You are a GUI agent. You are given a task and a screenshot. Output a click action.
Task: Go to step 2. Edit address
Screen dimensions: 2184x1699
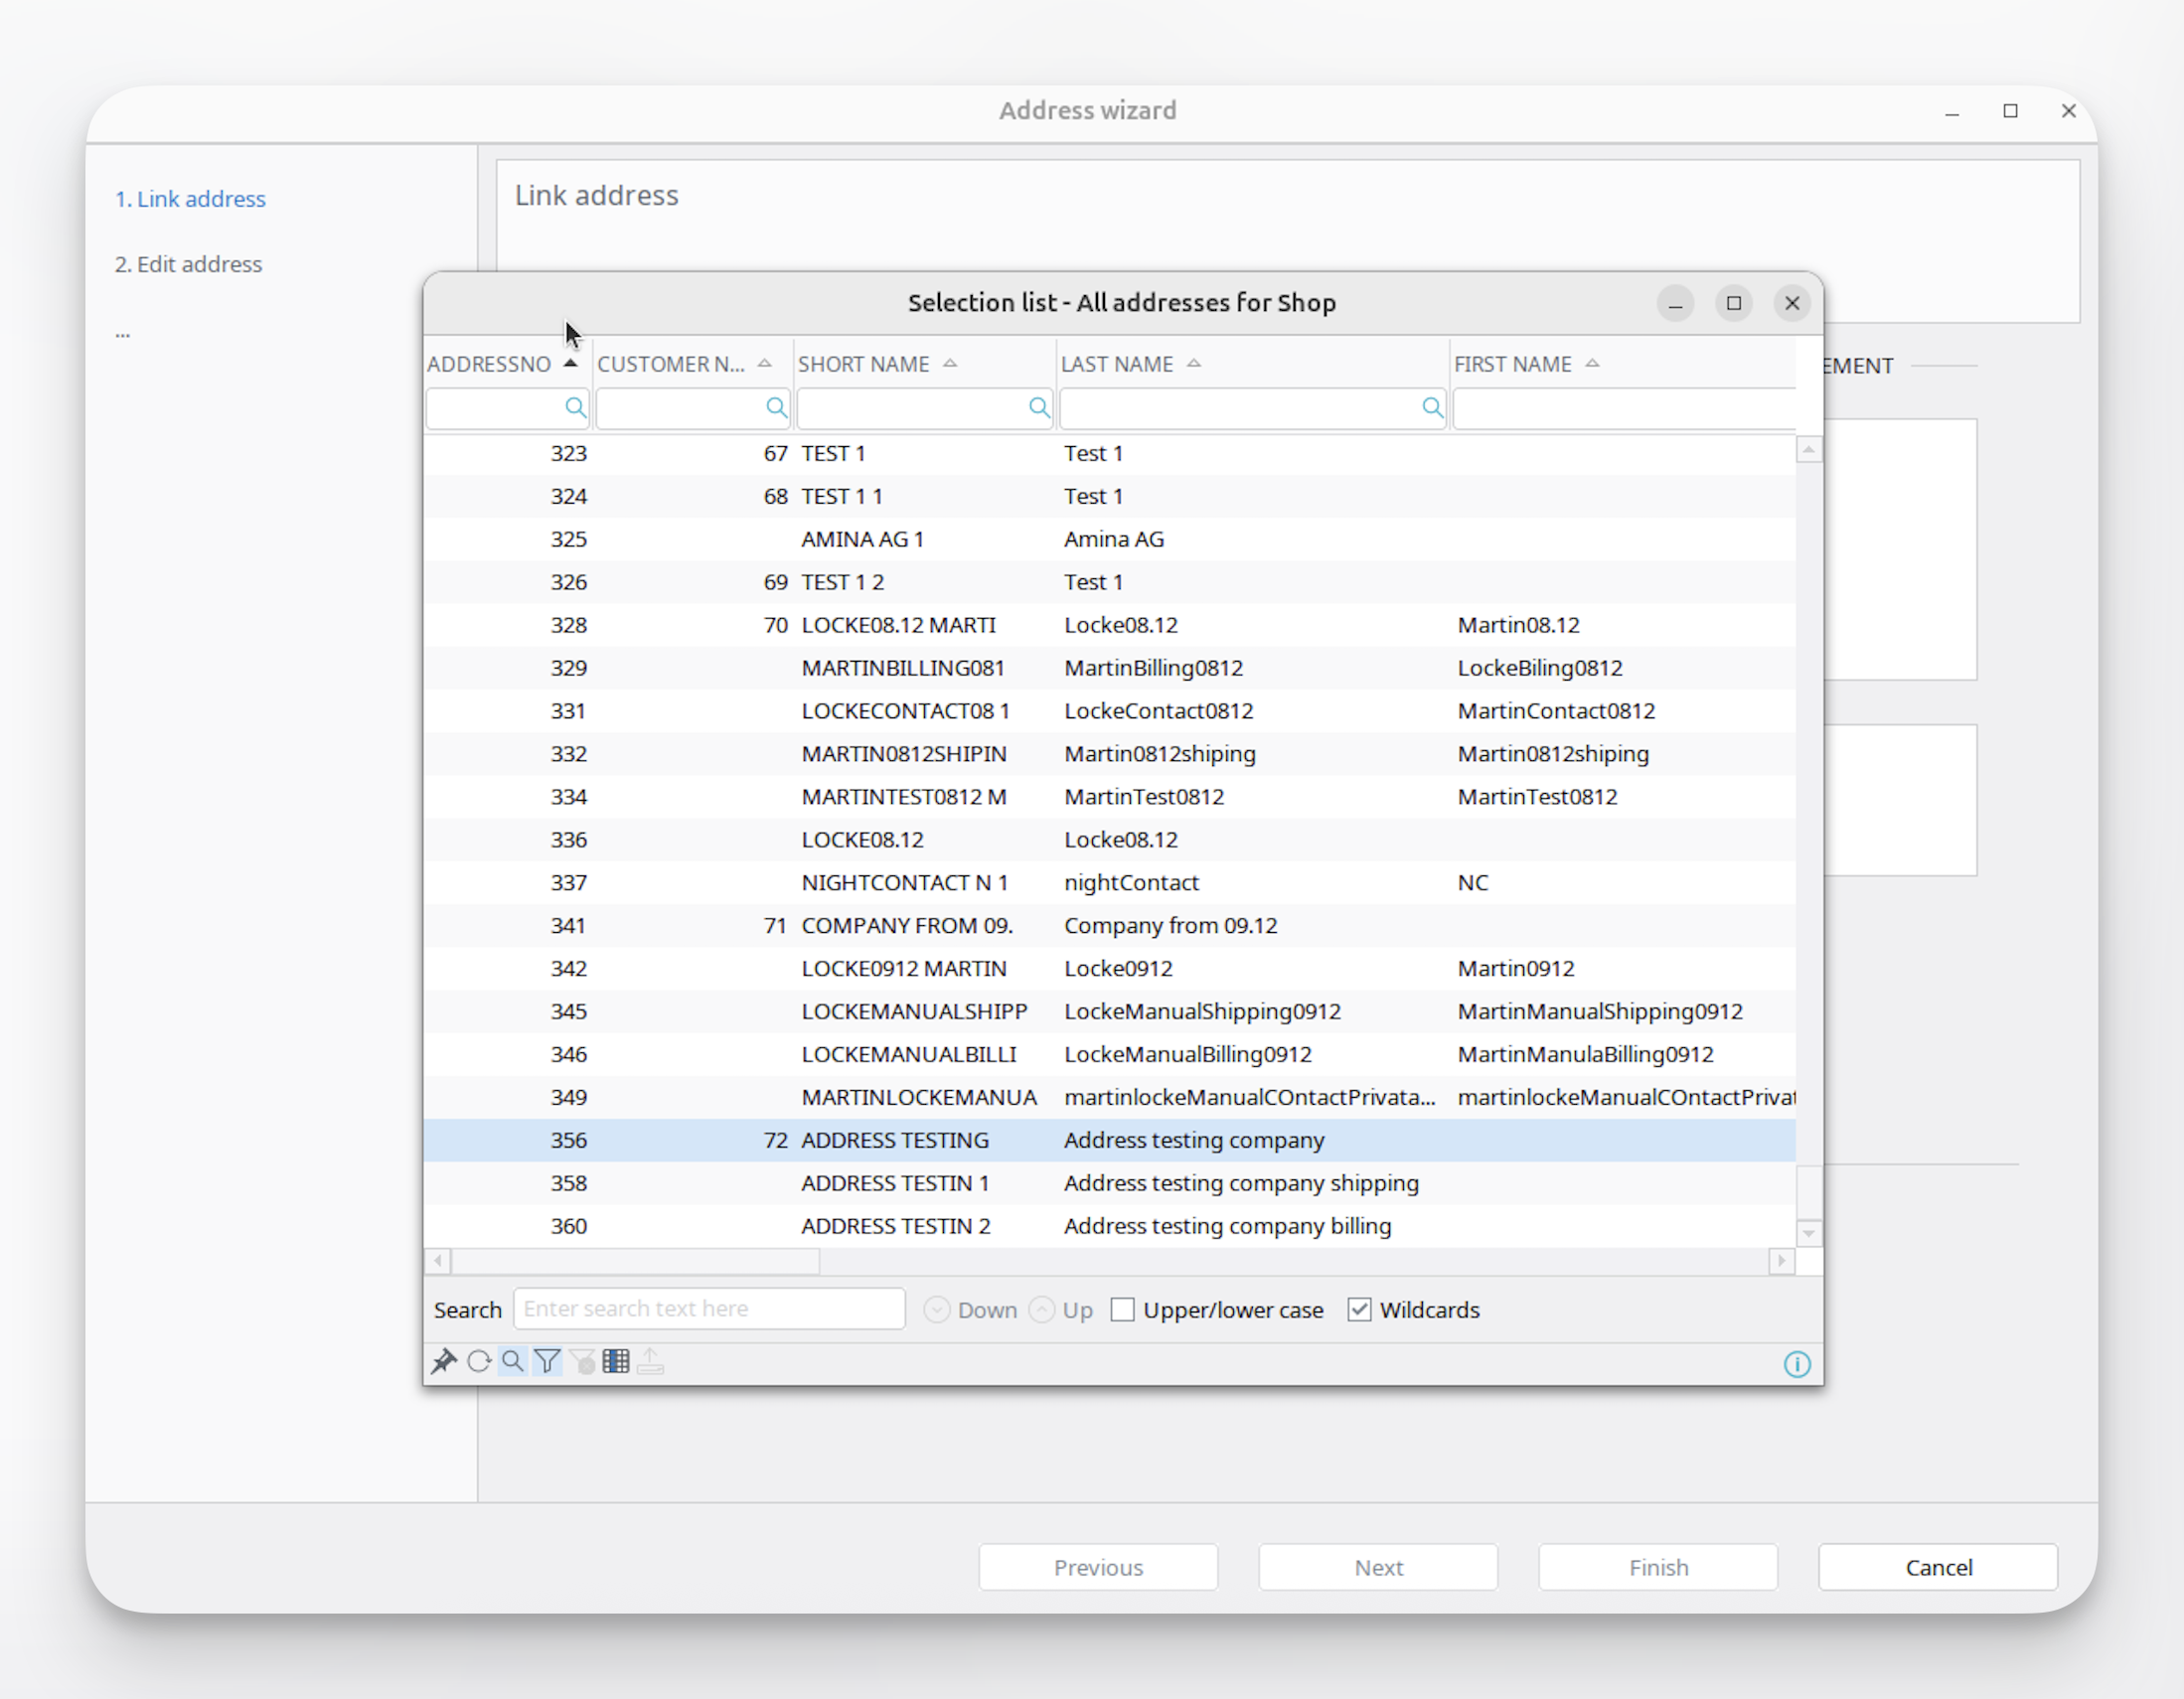click(x=188, y=264)
